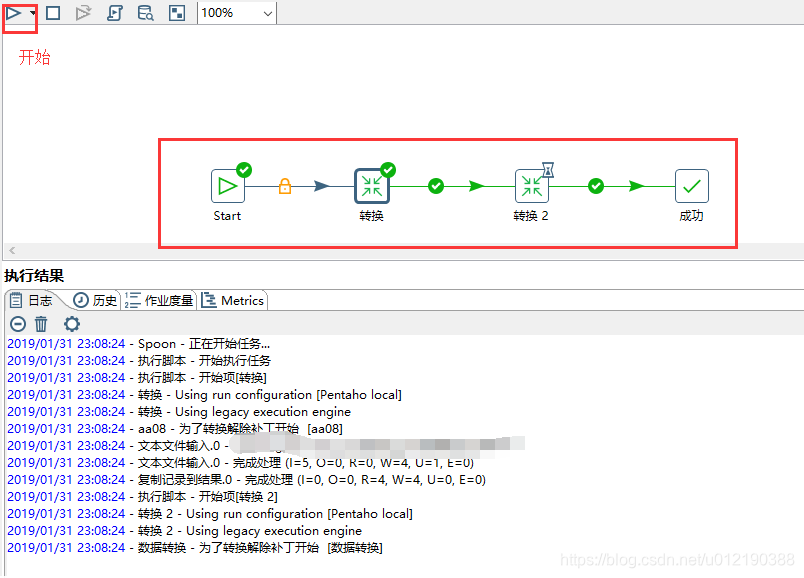Click the '成功' entry label

click(x=691, y=216)
